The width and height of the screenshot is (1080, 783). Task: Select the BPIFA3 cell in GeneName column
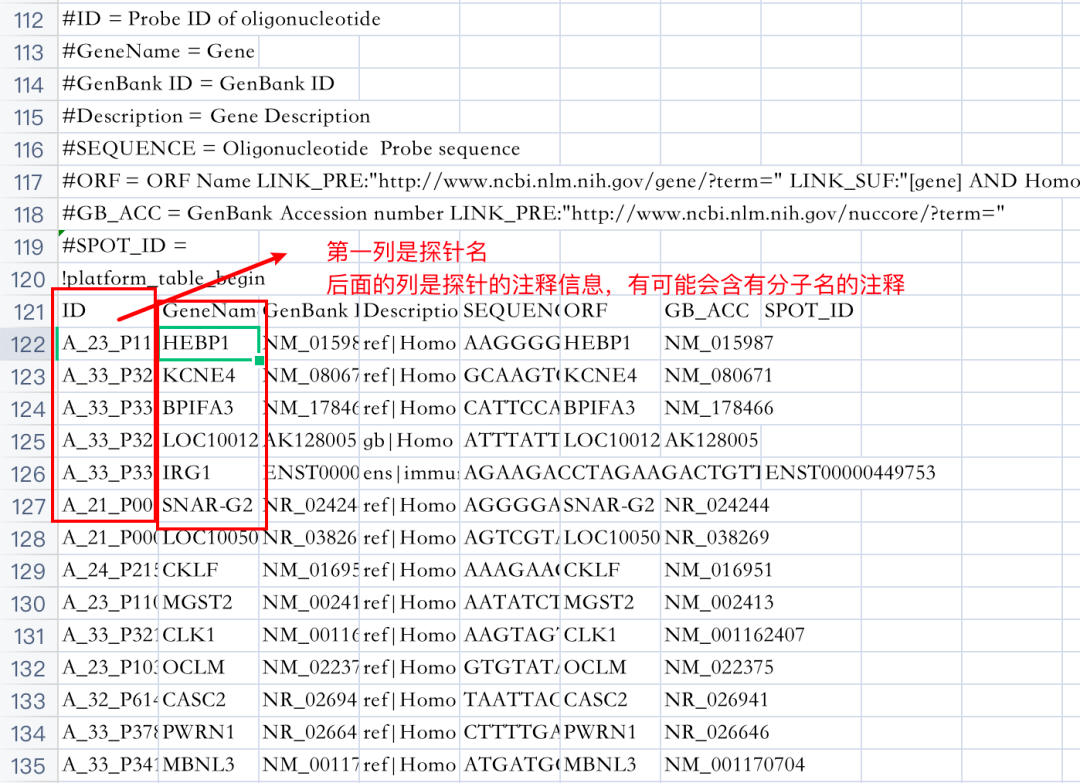(x=209, y=408)
